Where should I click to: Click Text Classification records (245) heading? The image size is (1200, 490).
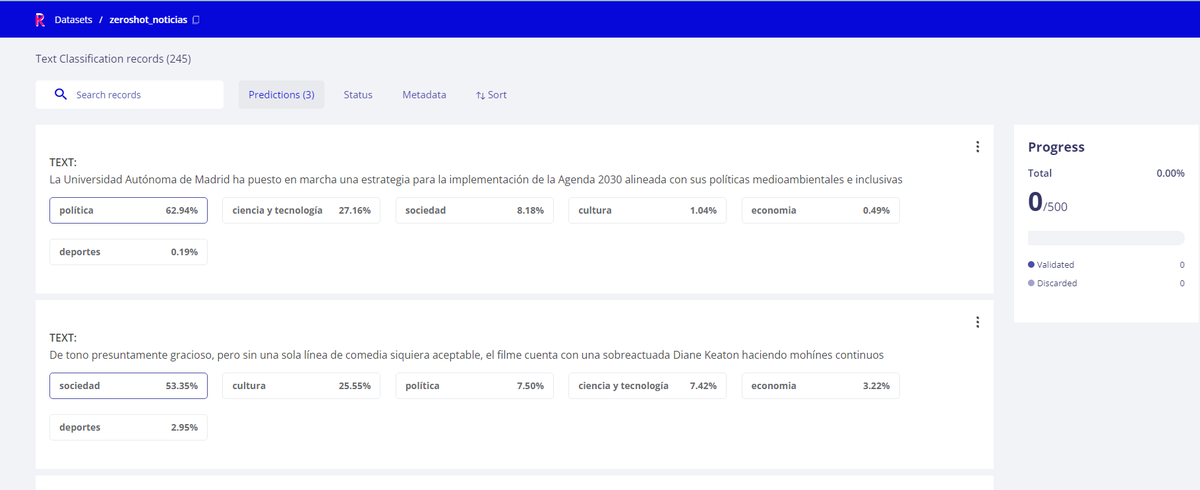tap(113, 59)
